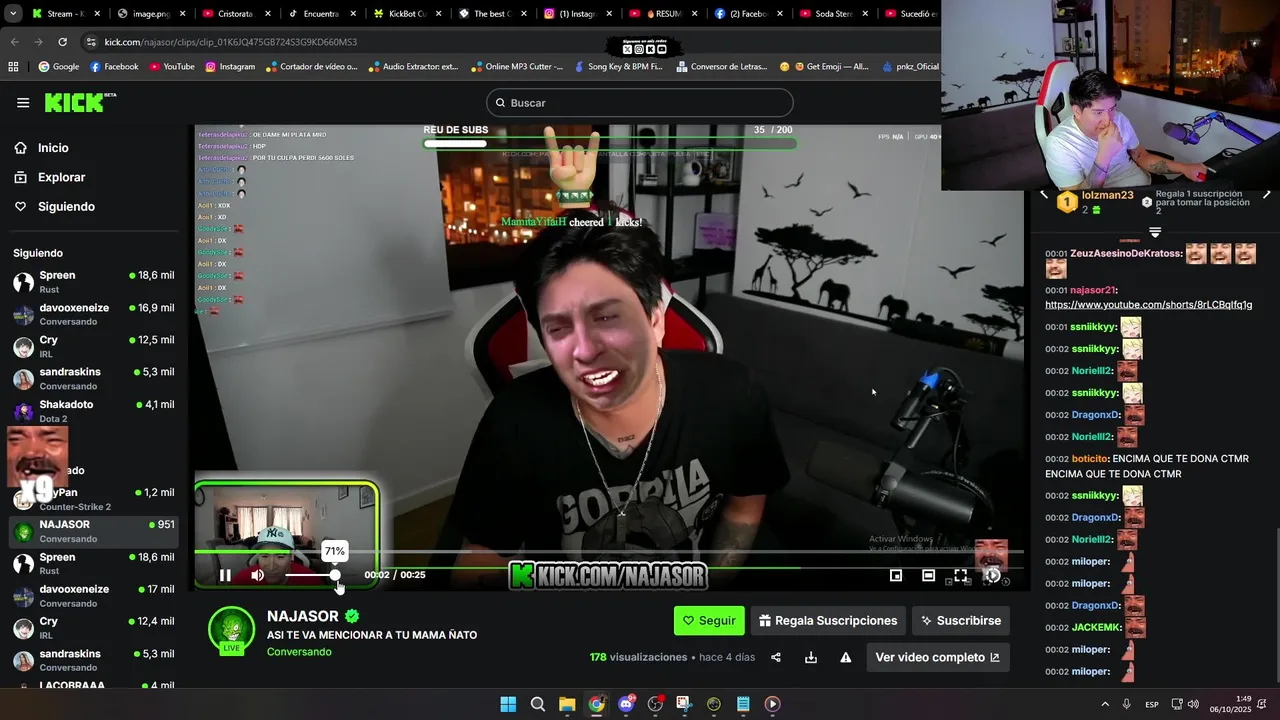Toggle picture-in-picture mode

(896, 575)
